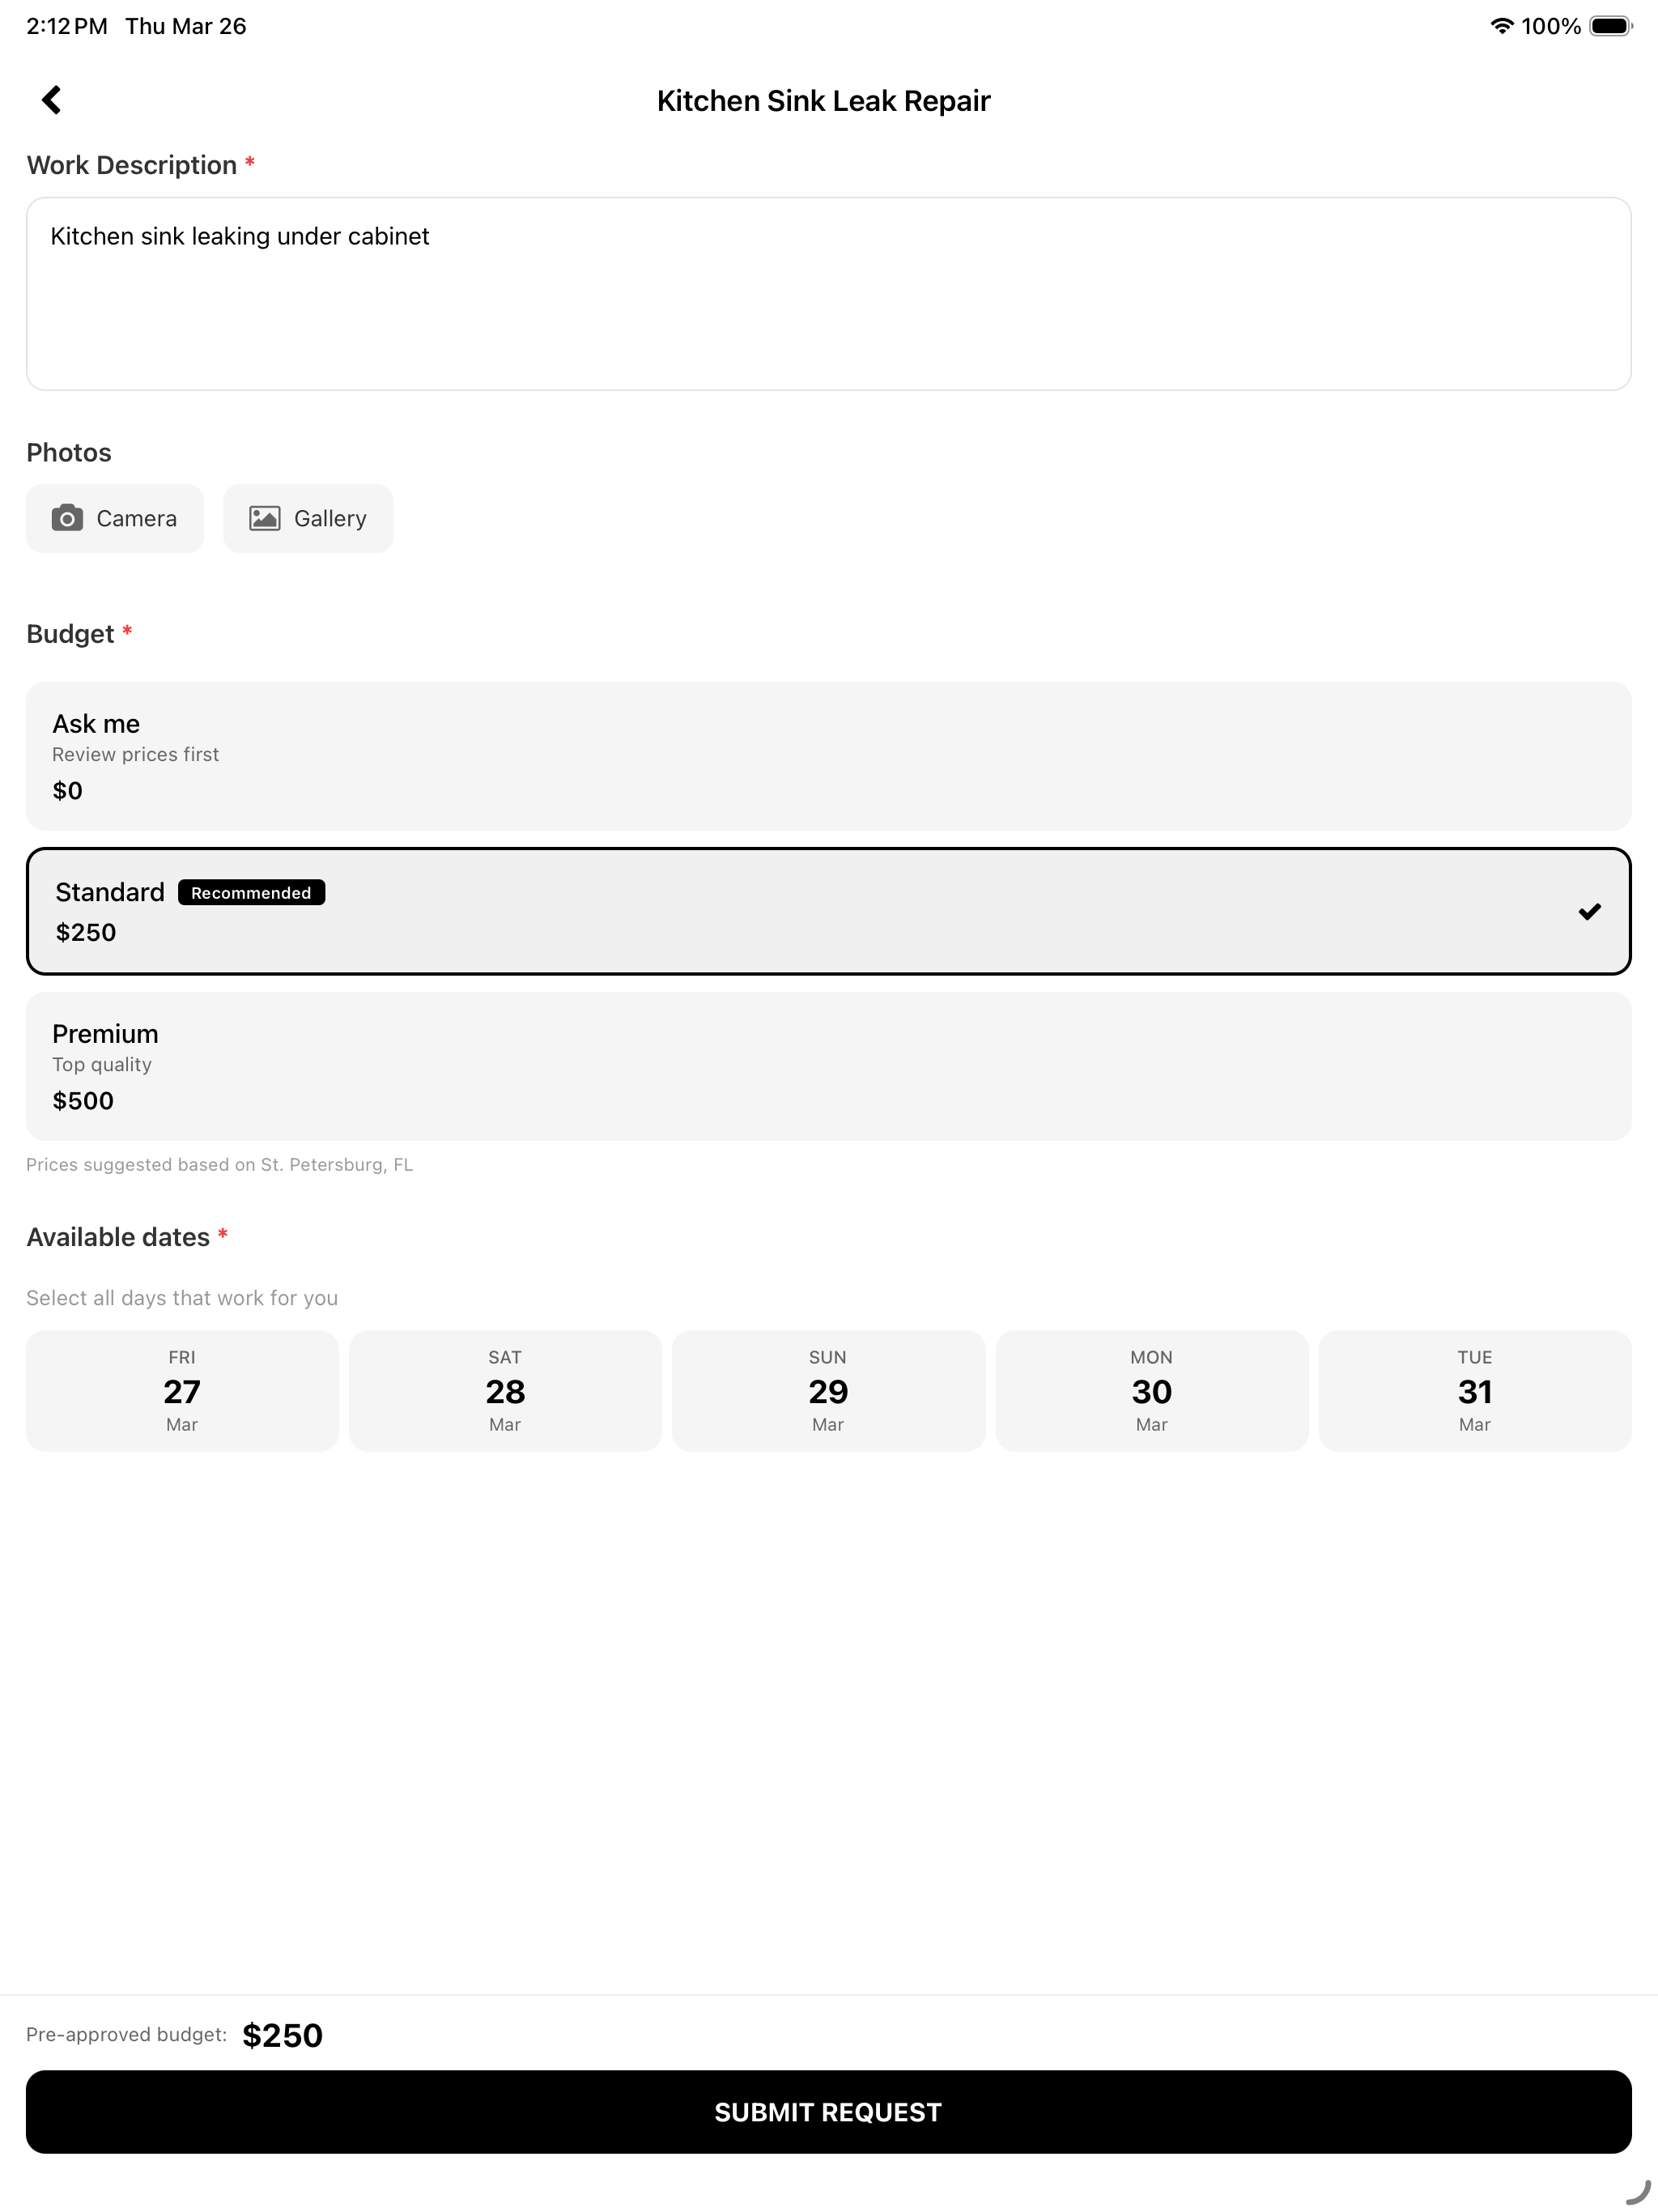Toggle Saturday 28 Mar availability
This screenshot has height=2212, width=1658.
pyautogui.click(x=505, y=1390)
